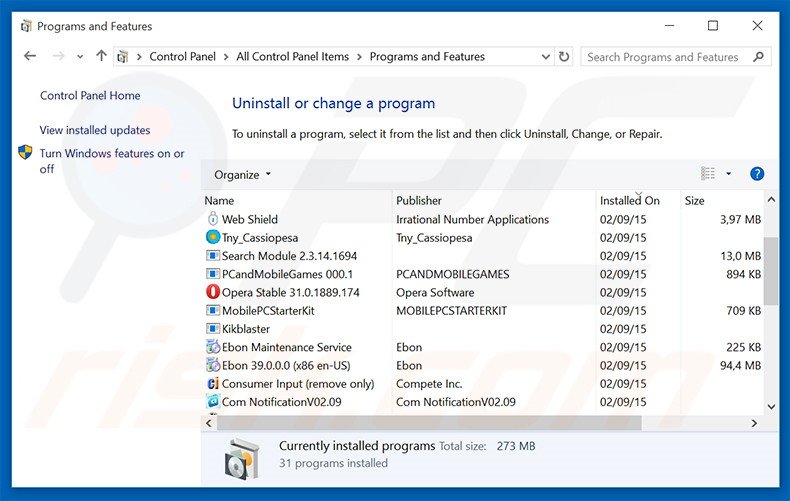Open the Control Panel breadcrumb
Viewport: 790px width, 501px height.
(182, 56)
